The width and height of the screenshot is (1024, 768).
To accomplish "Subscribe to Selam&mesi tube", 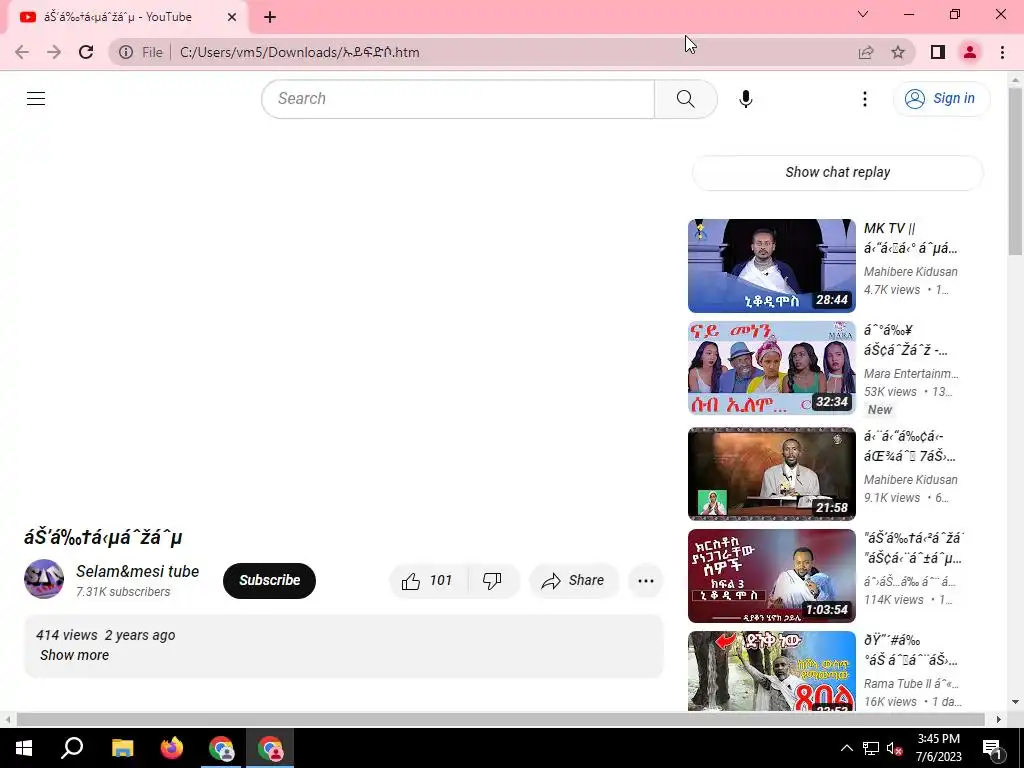I will (269, 581).
